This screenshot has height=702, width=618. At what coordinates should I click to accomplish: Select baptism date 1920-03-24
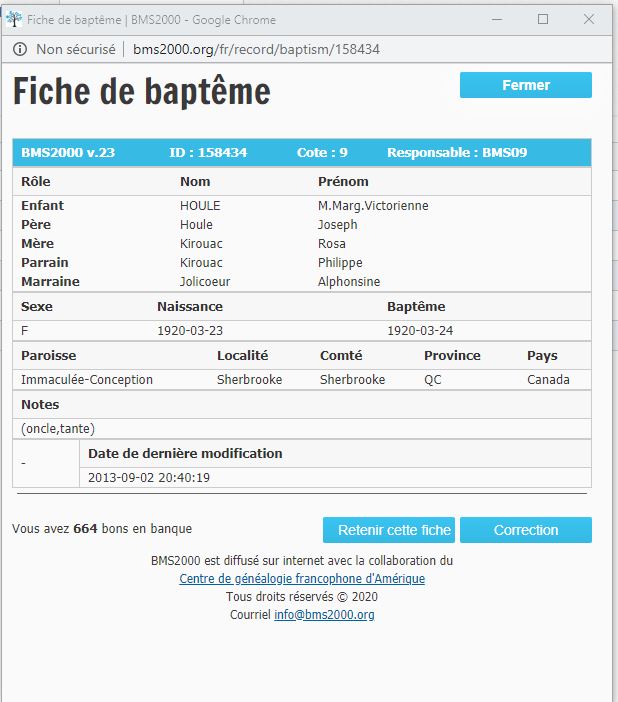pyautogui.click(x=420, y=331)
